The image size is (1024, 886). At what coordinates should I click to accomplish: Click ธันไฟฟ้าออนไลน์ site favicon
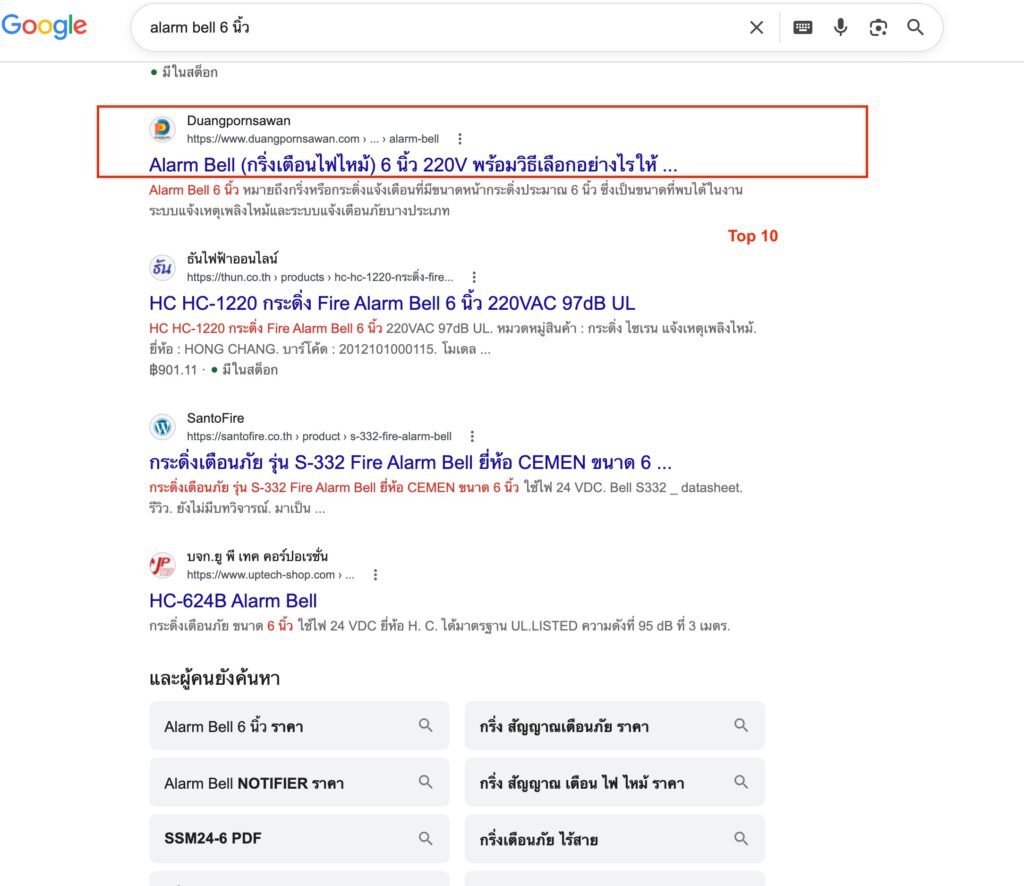point(162,268)
